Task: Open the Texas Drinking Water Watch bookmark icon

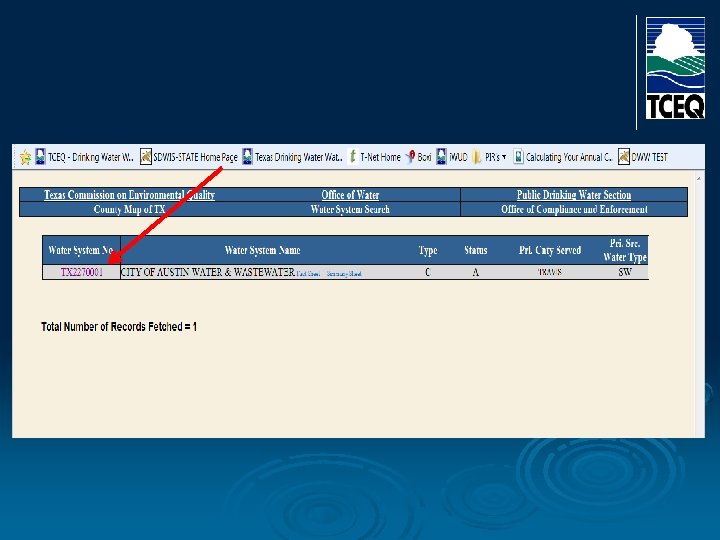Action: 248,157
